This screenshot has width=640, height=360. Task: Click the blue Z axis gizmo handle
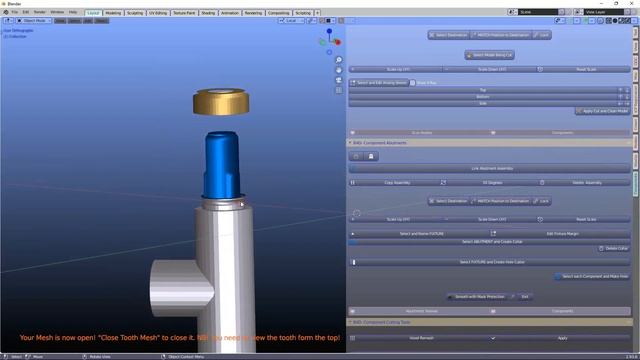(329, 31)
